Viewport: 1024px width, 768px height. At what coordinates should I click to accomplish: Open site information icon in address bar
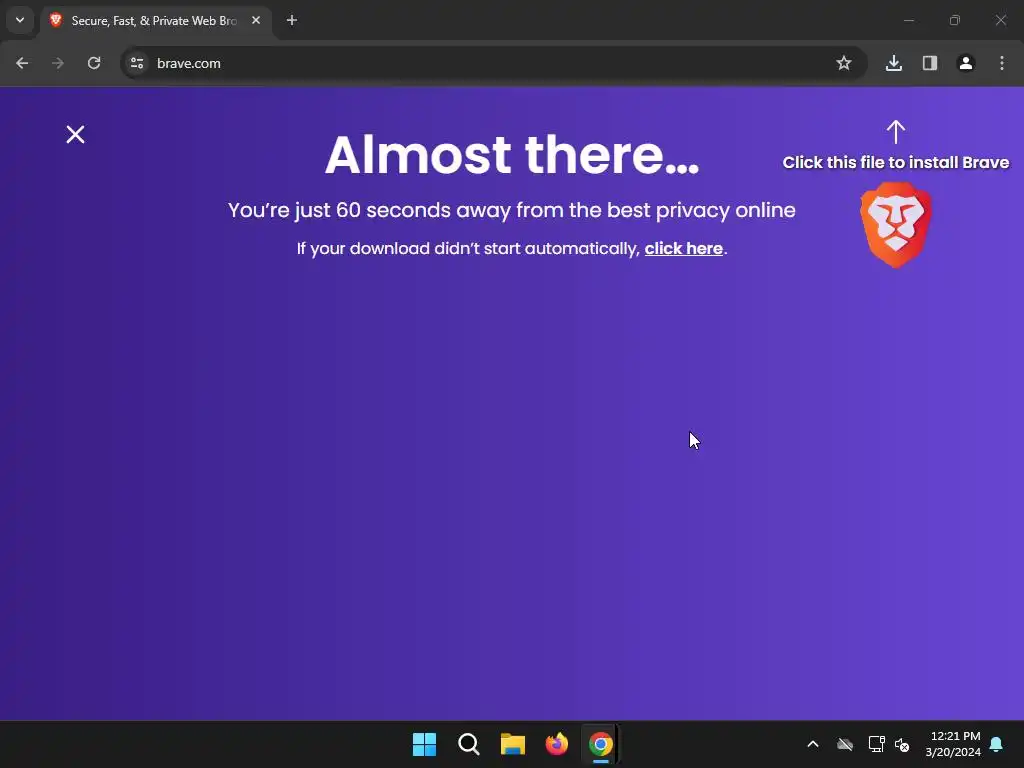click(137, 63)
